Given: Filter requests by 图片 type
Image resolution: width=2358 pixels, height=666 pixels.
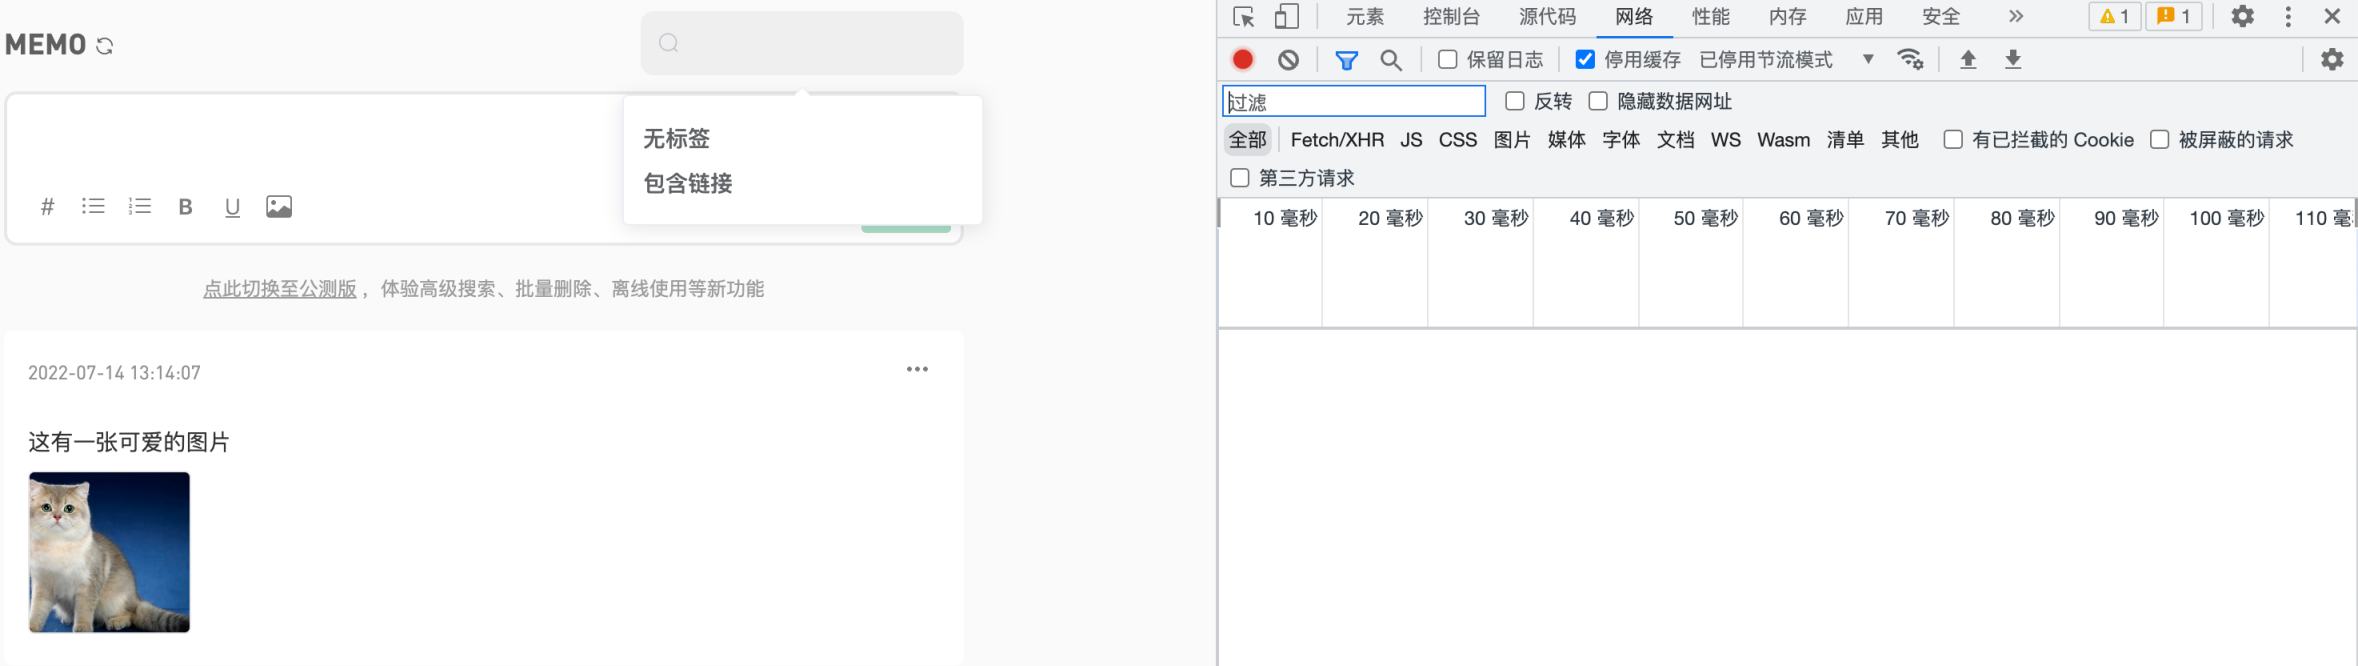Looking at the screenshot, I should [1512, 140].
